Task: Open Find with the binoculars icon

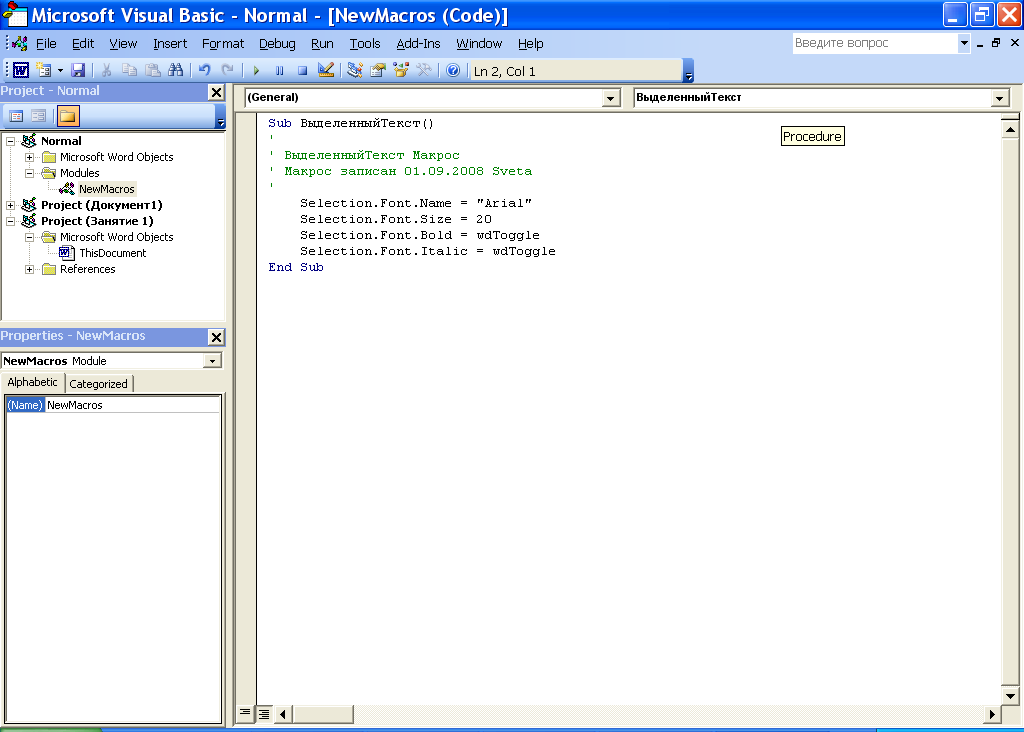Action: [x=176, y=70]
